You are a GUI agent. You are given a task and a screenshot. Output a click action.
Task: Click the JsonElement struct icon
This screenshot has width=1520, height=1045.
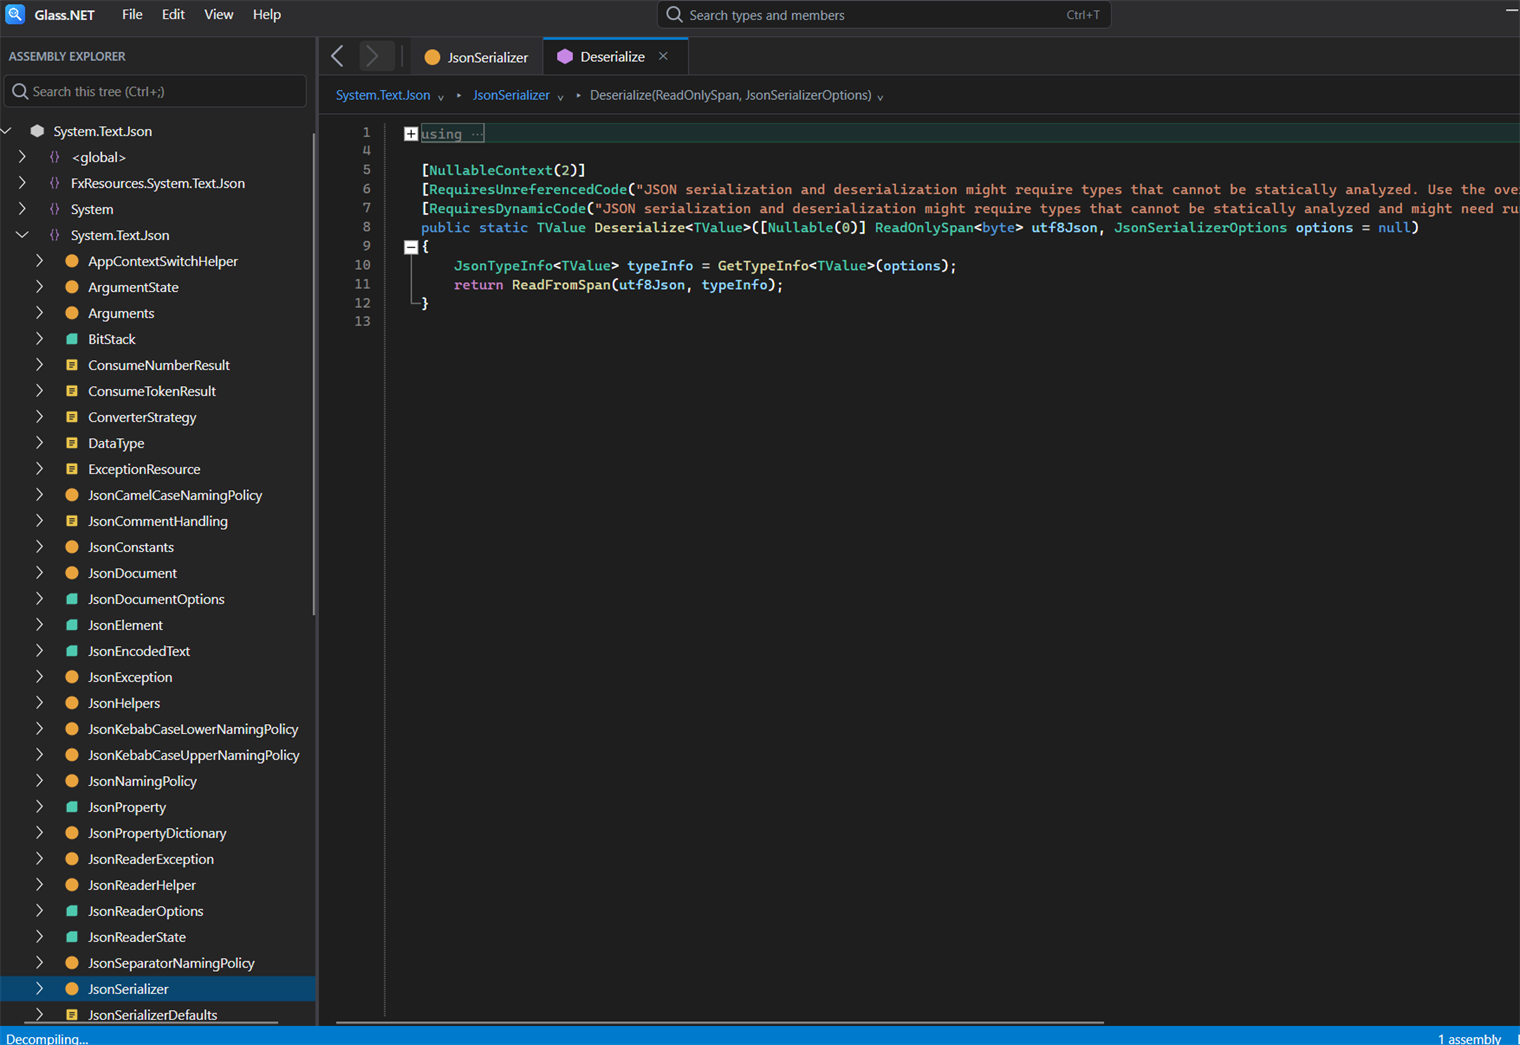click(x=72, y=625)
